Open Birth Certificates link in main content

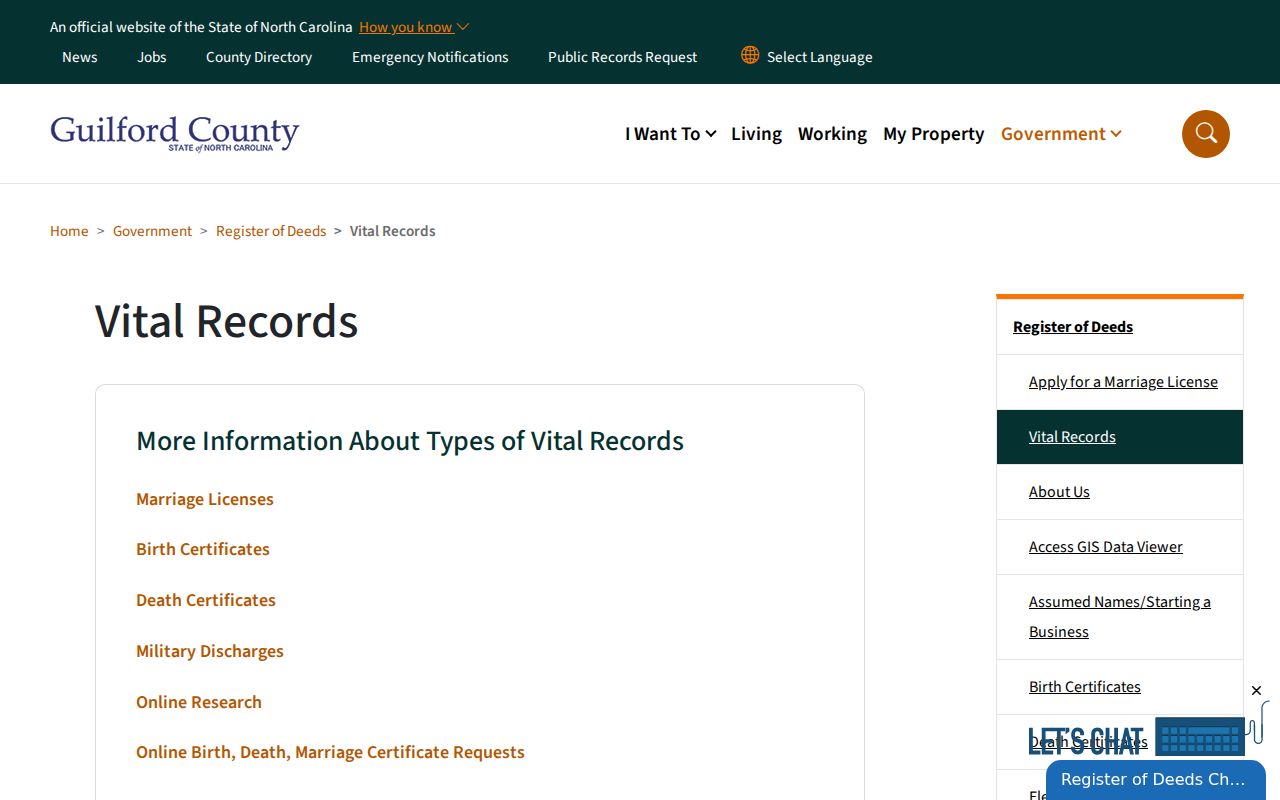coord(203,549)
